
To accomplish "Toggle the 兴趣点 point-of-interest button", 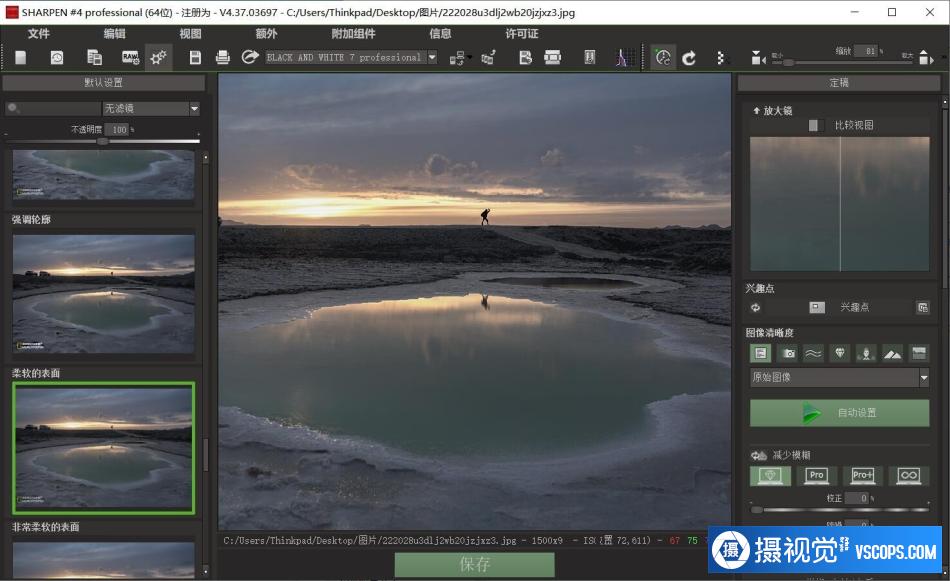I will (x=817, y=308).
